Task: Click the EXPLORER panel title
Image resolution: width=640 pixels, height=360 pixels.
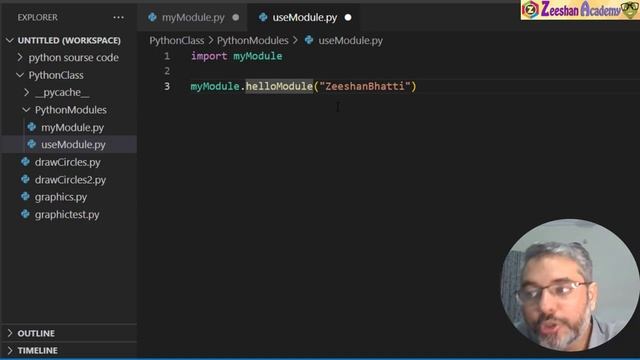Action: 38,18
